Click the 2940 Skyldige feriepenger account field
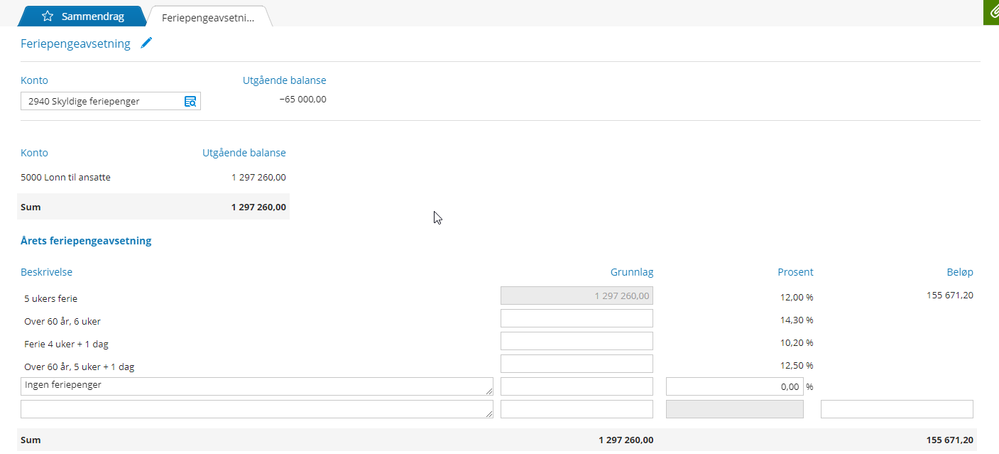Image resolution: width=999 pixels, height=454 pixels. pos(110,101)
